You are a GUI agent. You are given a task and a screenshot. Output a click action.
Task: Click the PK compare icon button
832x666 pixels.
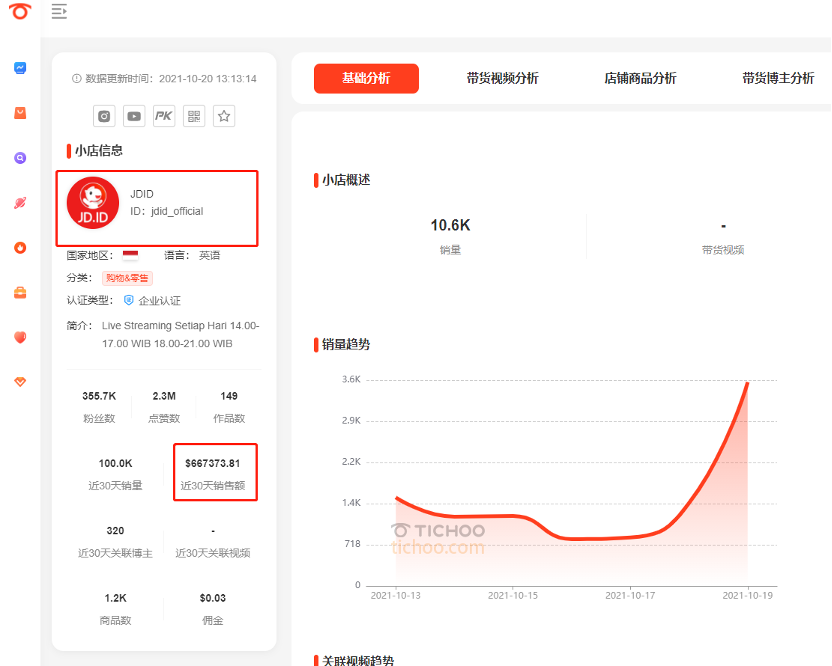pyautogui.click(x=164, y=116)
